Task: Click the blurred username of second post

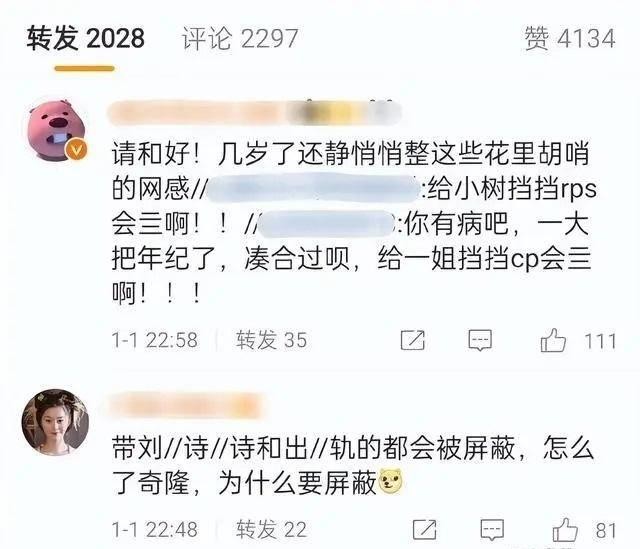Action: 187,405
